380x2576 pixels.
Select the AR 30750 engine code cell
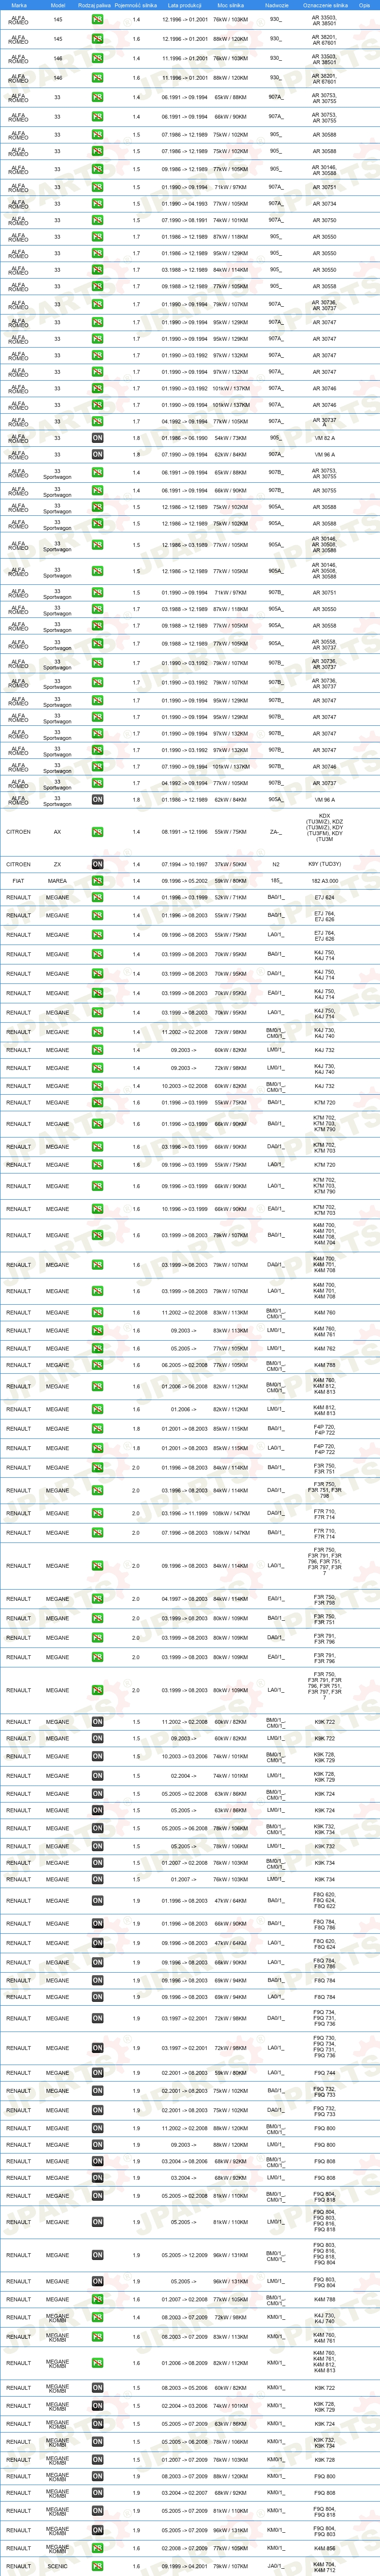pyautogui.click(x=324, y=220)
